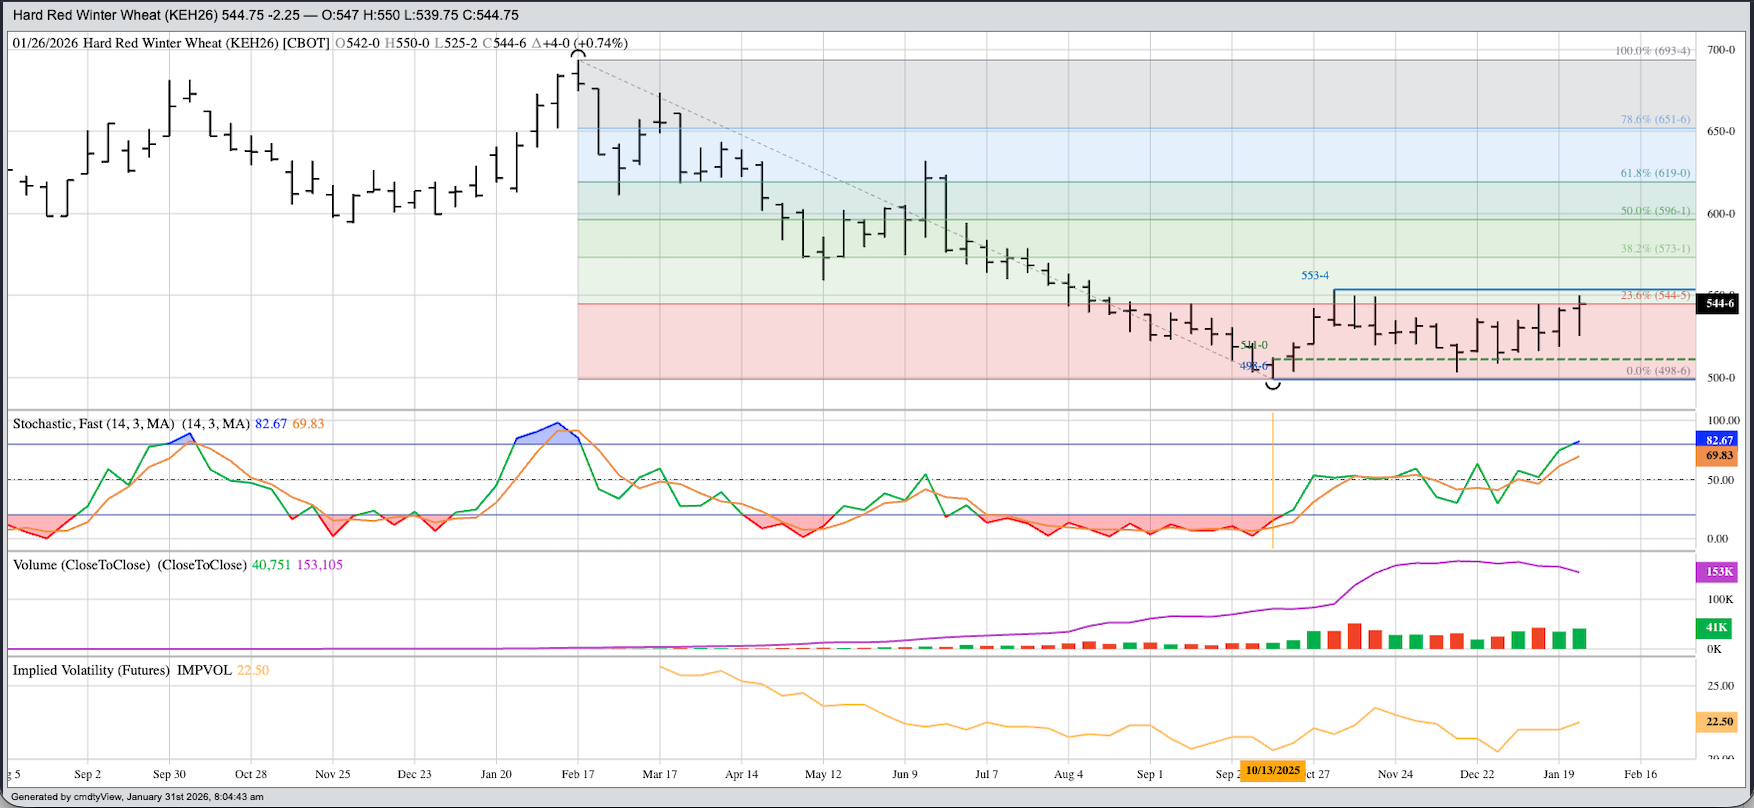Click the orange 22.50 implied volatility tag
1754x808 pixels.
pos(1719,722)
